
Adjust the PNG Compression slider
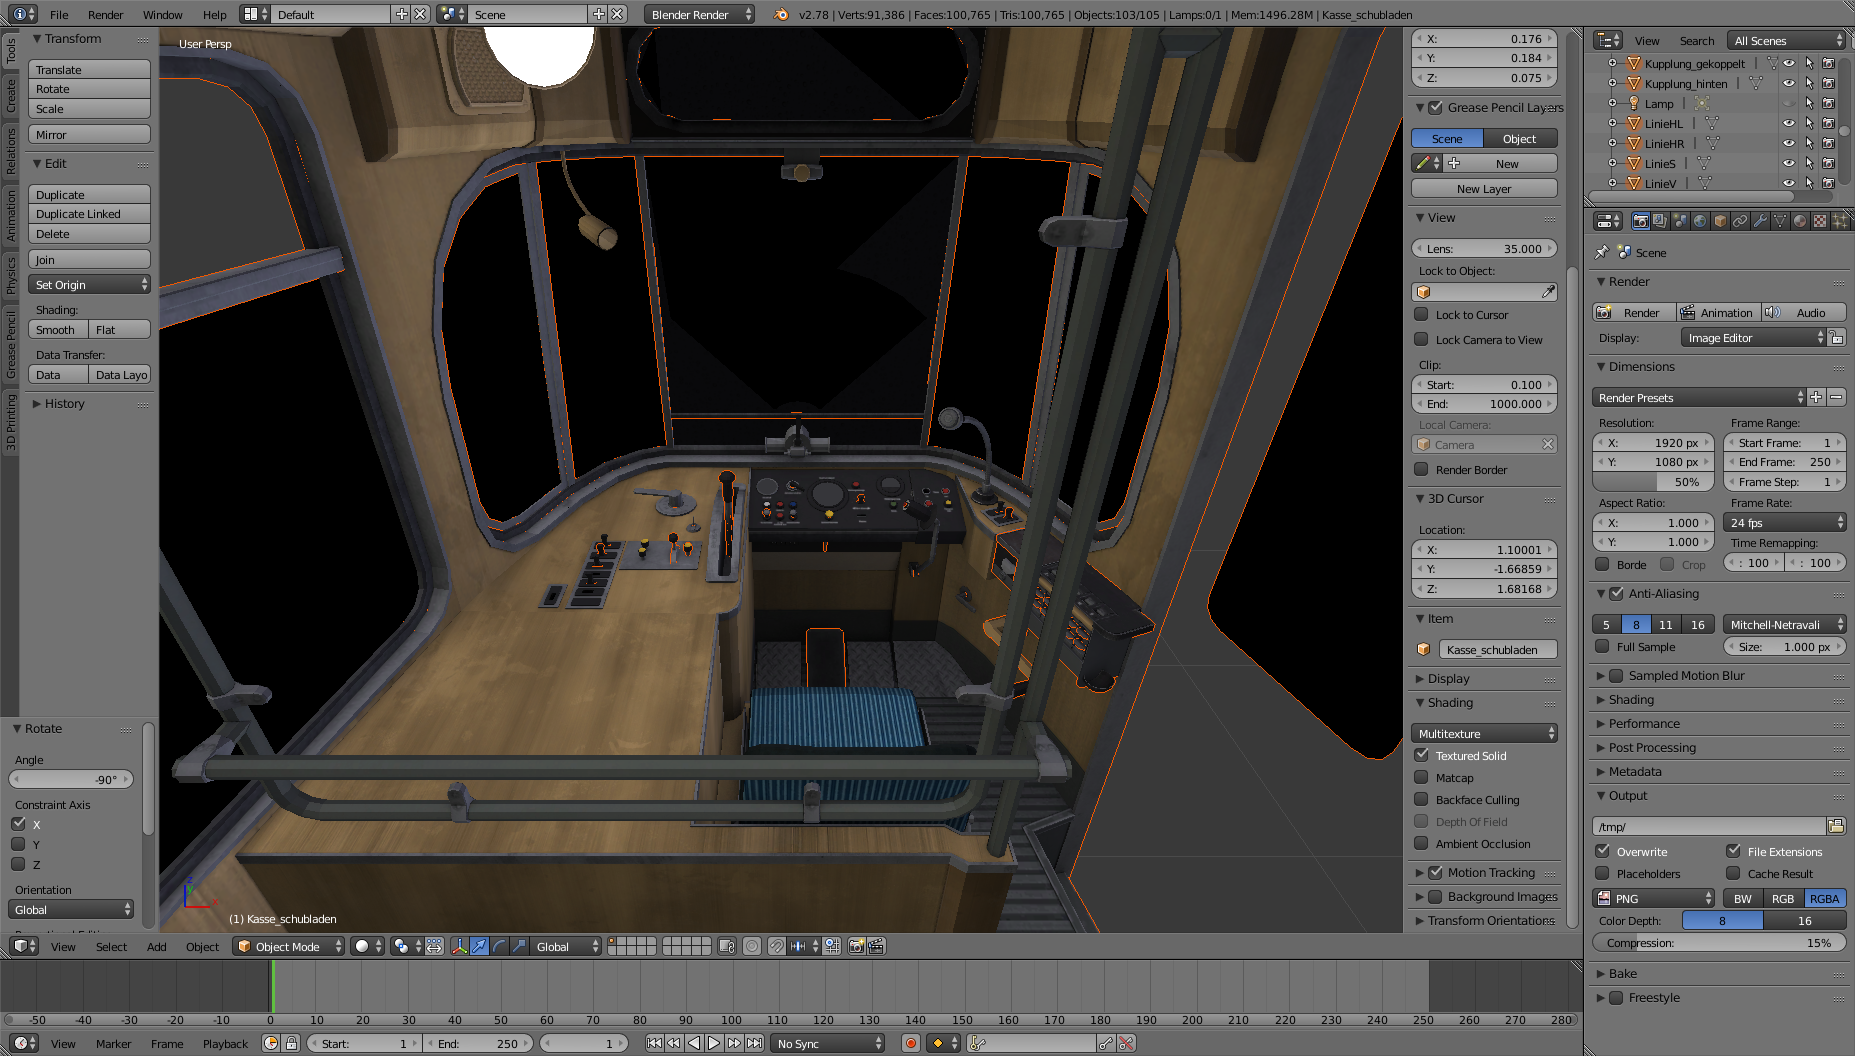[1718, 943]
